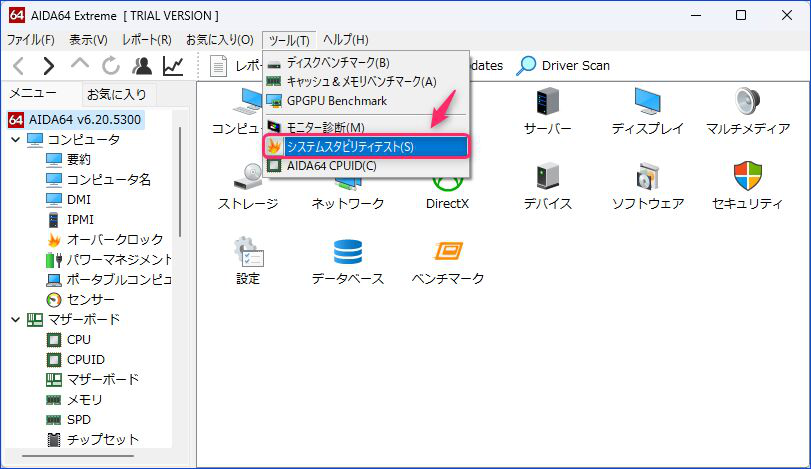Open the 表示(V) menu

88,40
